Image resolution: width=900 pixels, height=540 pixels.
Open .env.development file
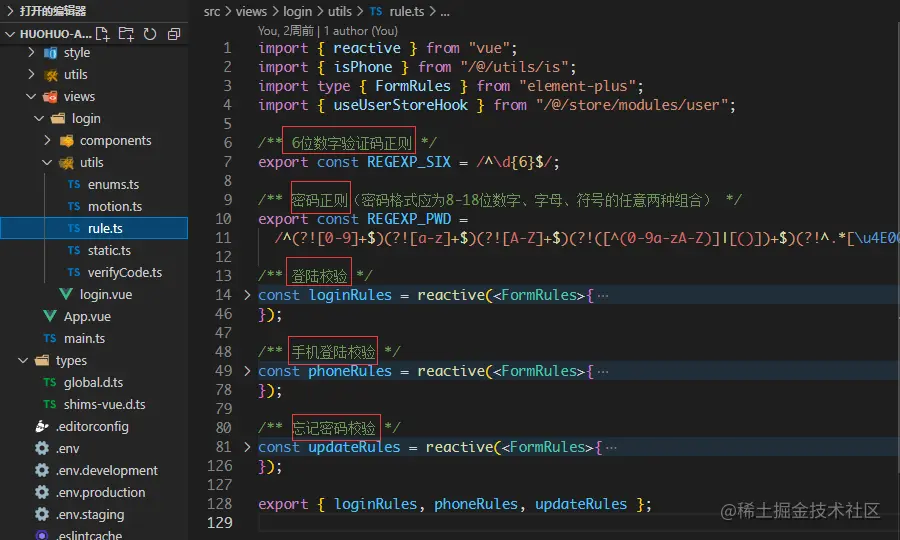coord(107,470)
